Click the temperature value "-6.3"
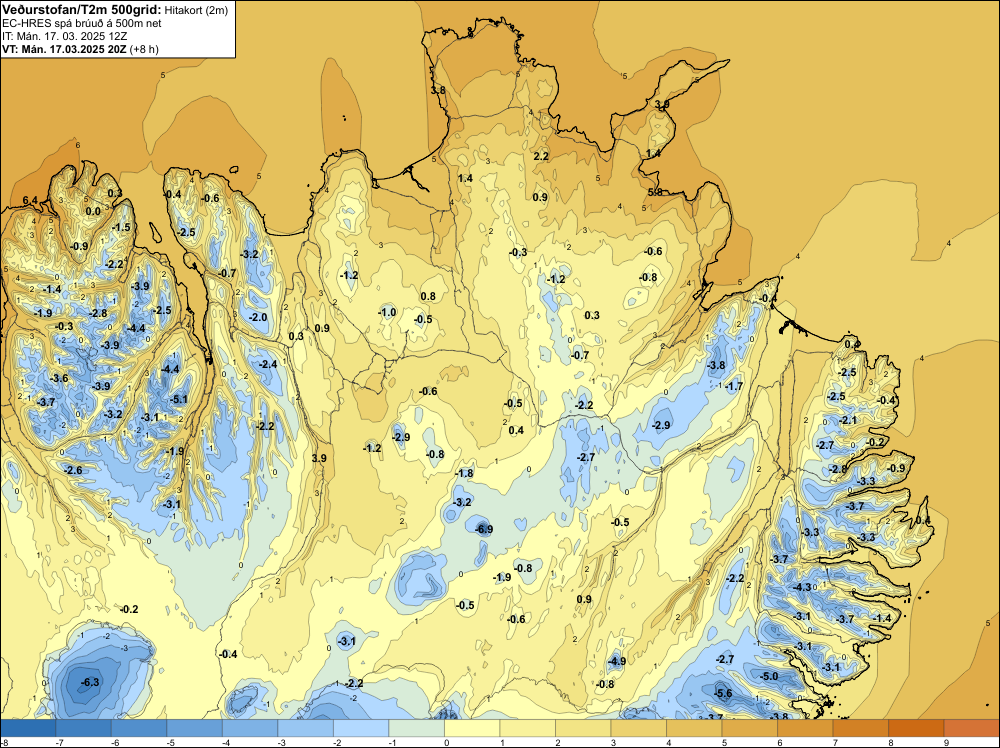Viewport: 1000px width, 748px height. coord(91,682)
